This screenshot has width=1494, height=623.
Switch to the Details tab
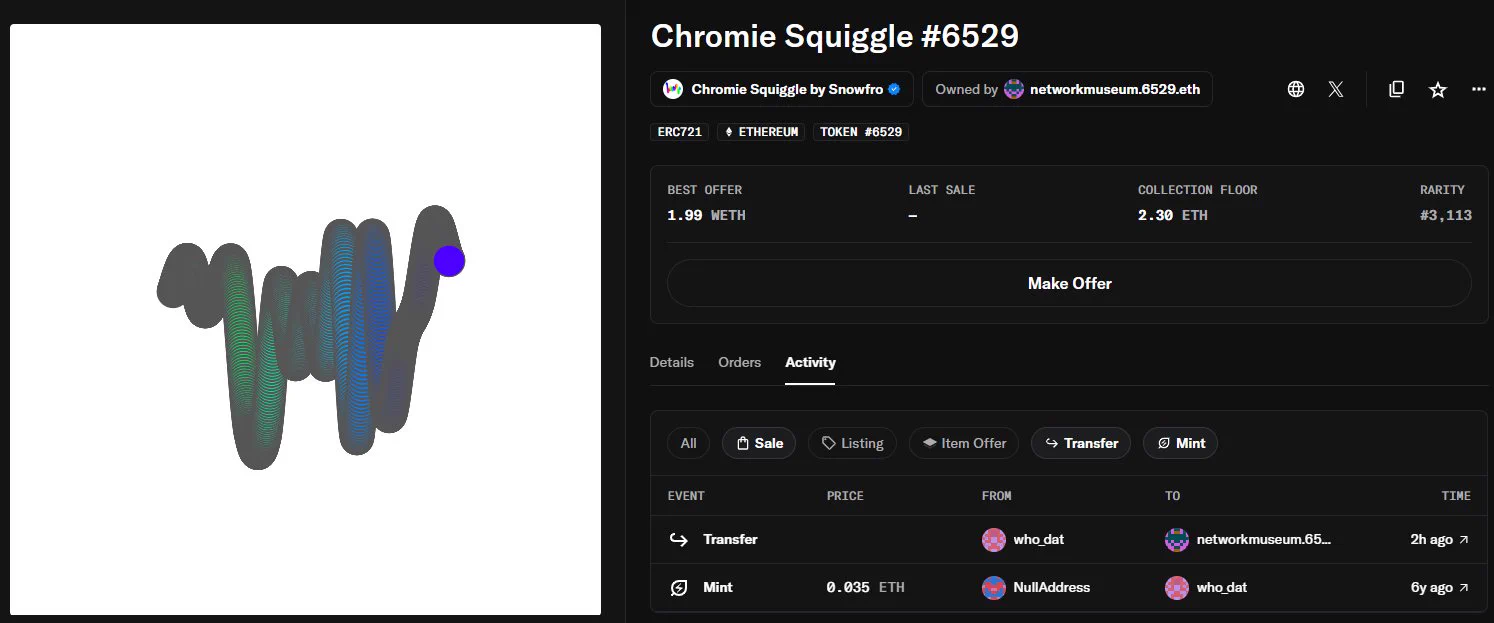coord(671,362)
